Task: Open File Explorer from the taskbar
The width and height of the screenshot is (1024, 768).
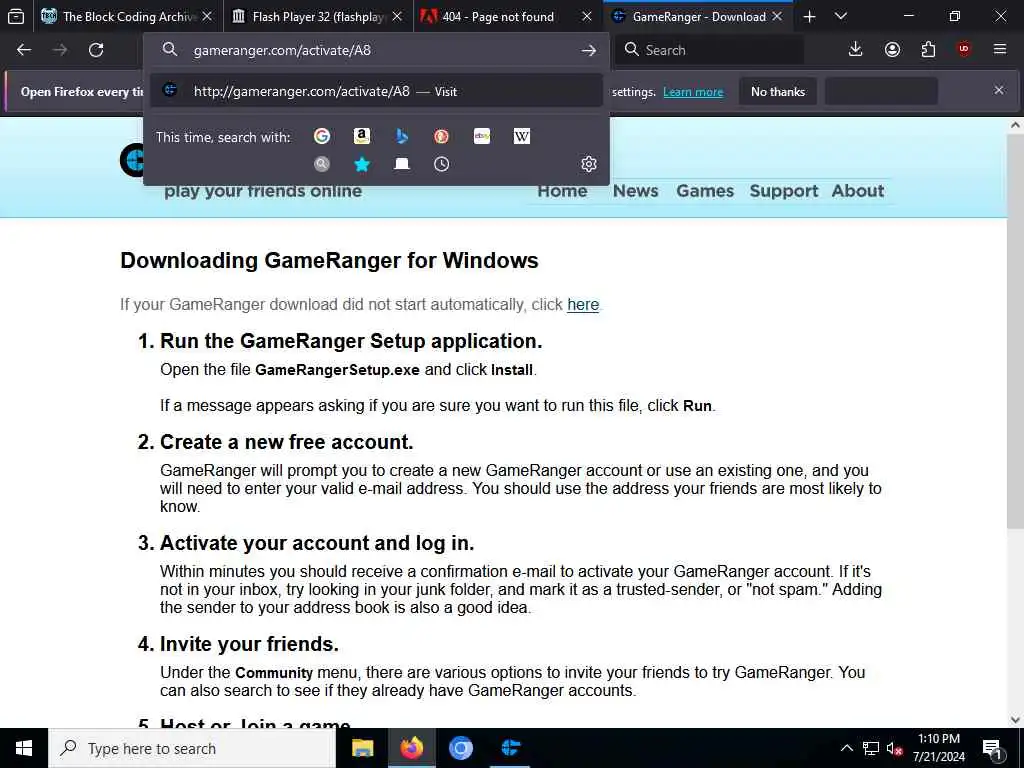Action: [362, 748]
